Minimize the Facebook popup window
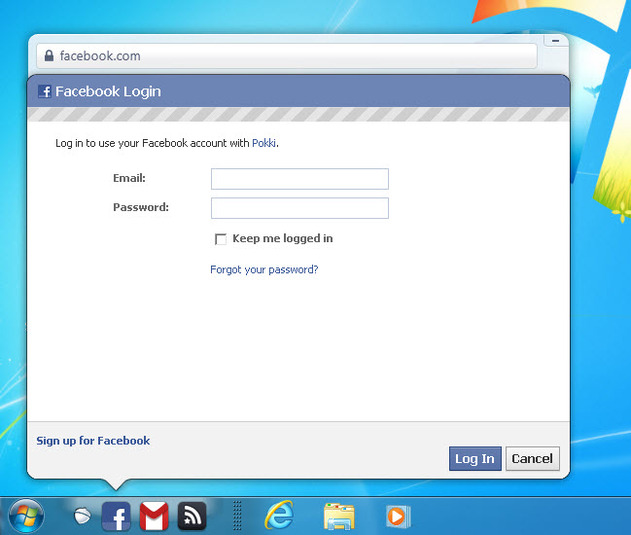The height and width of the screenshot is (535, 631). 556,41
